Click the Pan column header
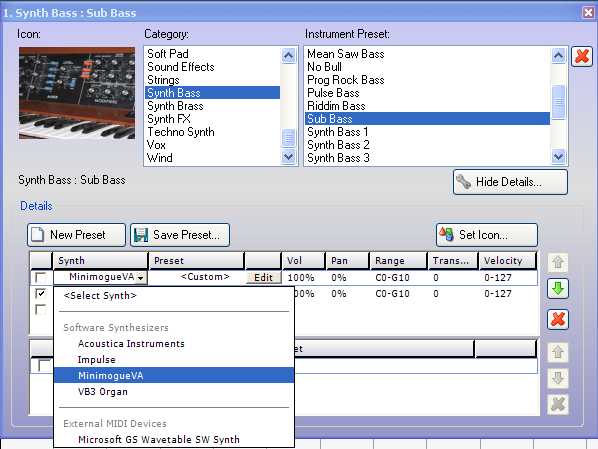Viewport: 598px width, 449px height. point(347,261)
